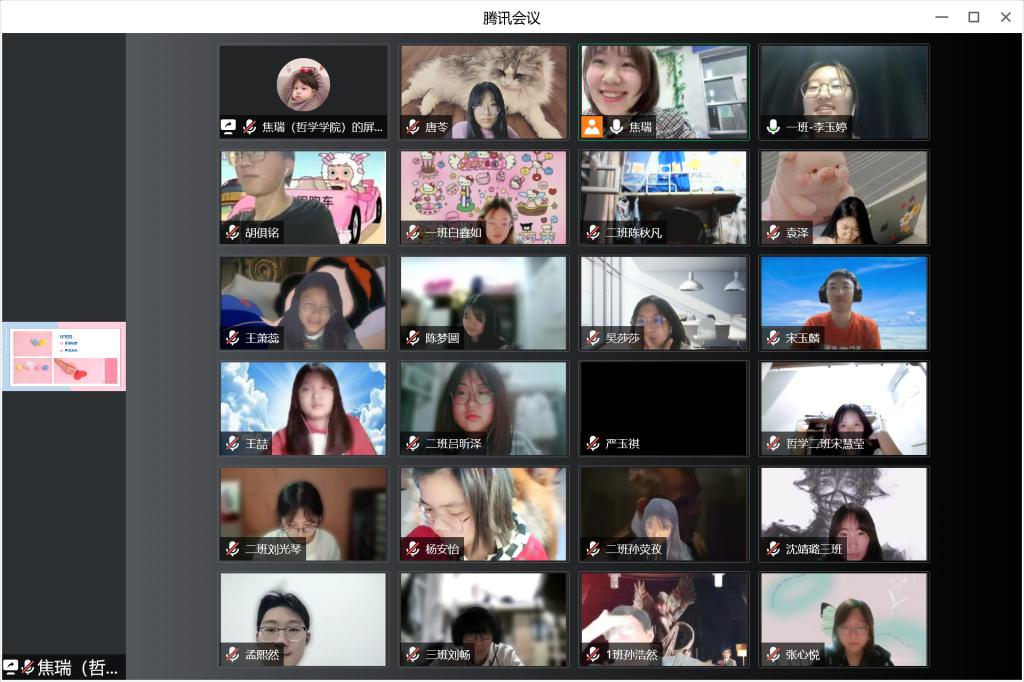Click the muted mic icon beside 杨安怡
The width and height of the screenshot is (1024, 682).
tap(413, 549)
